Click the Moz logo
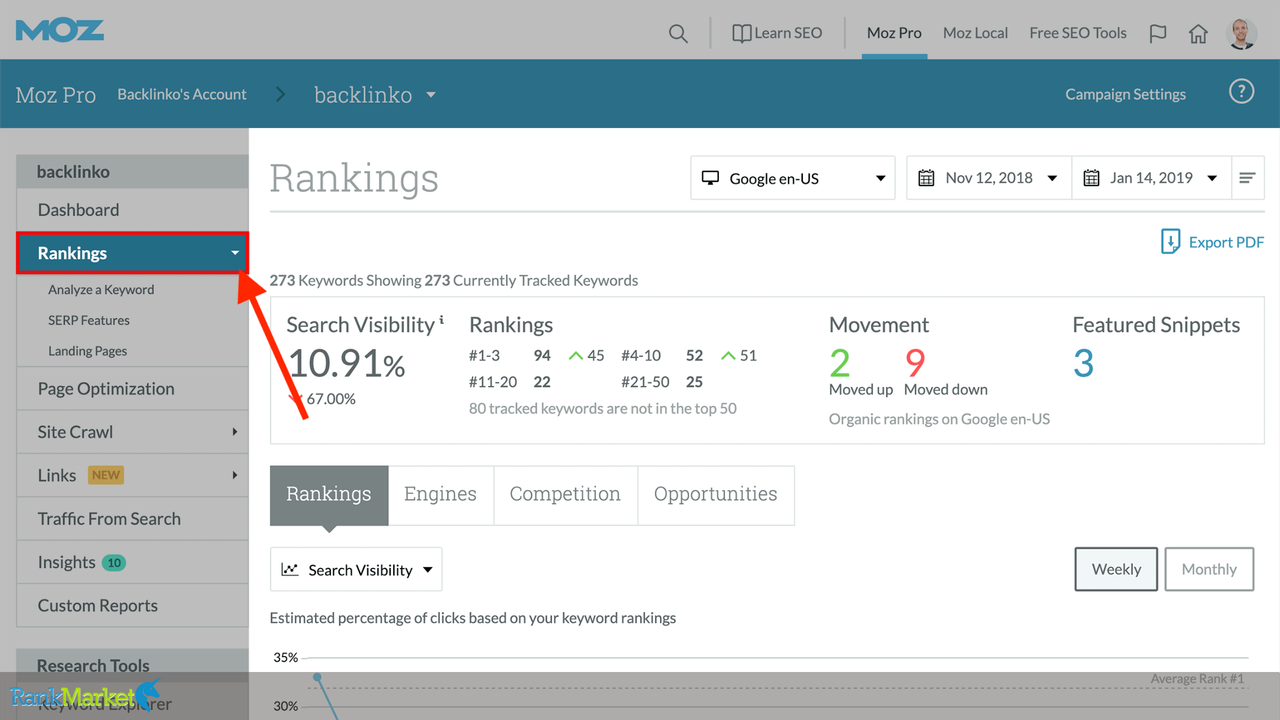Viewport: 1280px width, 720px height. point(60,30)
